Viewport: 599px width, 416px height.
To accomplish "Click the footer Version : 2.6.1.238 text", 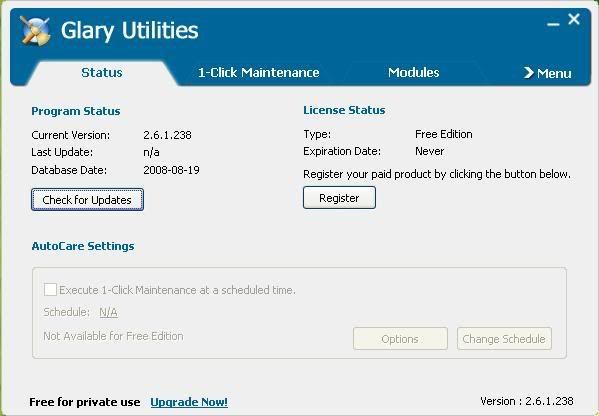I will pyautogui.click(x=527, y=401).
